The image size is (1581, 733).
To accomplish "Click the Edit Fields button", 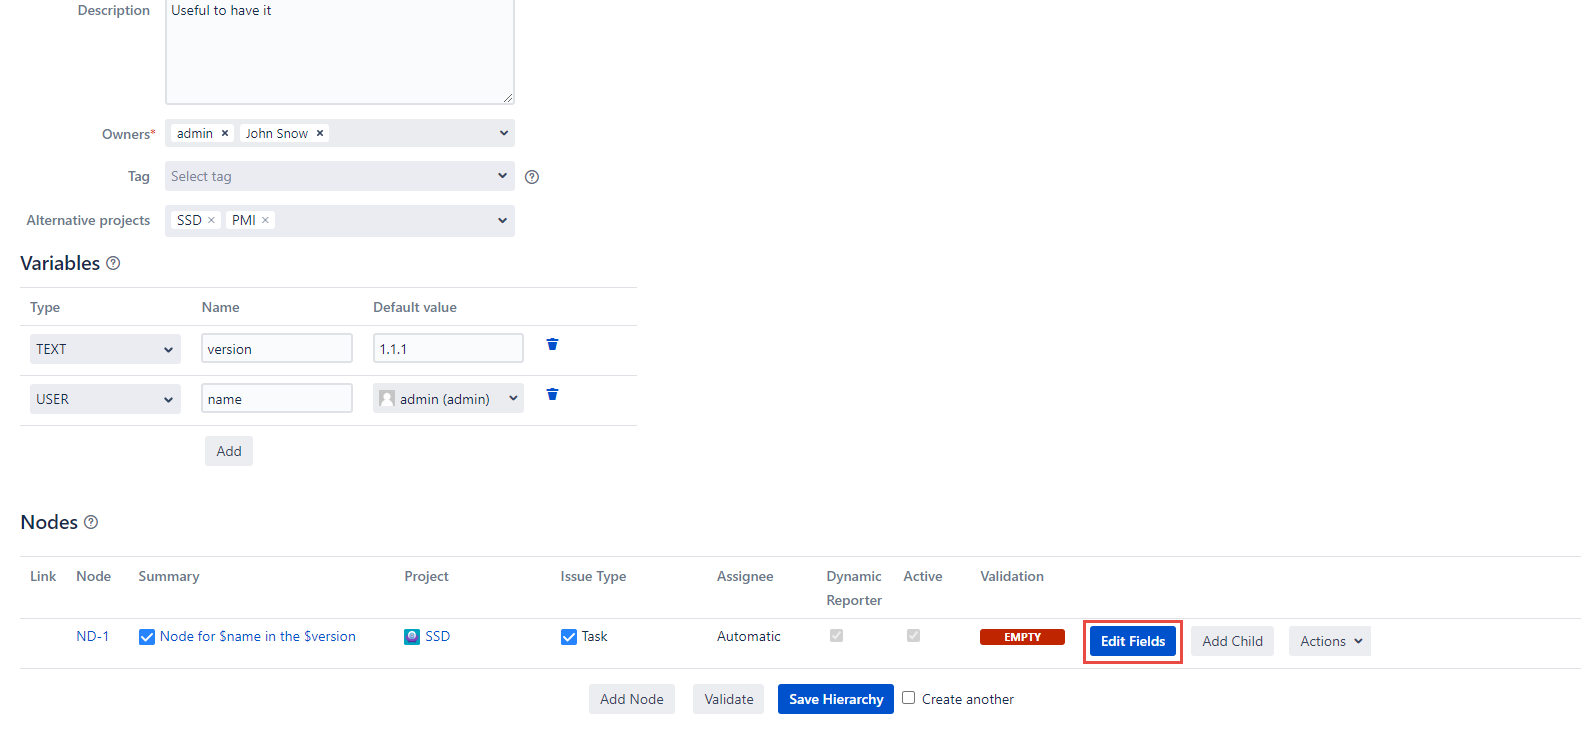I will coord(1133,641).
